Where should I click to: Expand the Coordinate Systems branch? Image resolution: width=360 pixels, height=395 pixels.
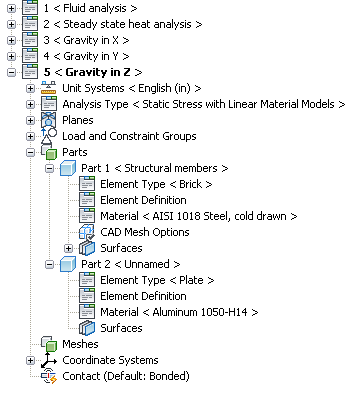click(x=30, y=360)
